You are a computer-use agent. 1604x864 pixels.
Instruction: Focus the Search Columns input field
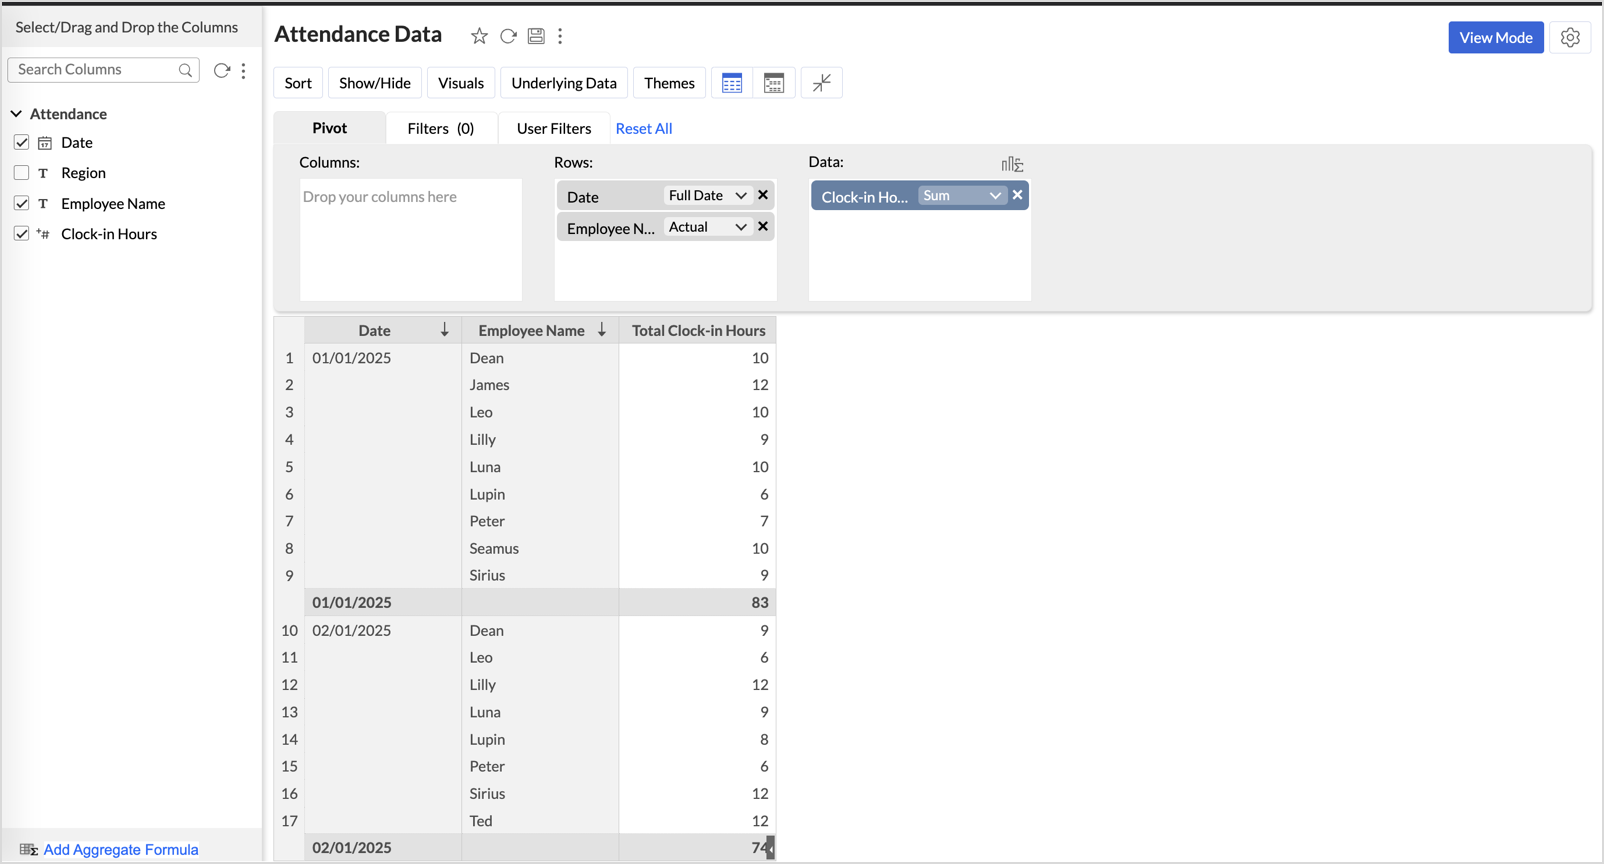click(x=96, y=70)
